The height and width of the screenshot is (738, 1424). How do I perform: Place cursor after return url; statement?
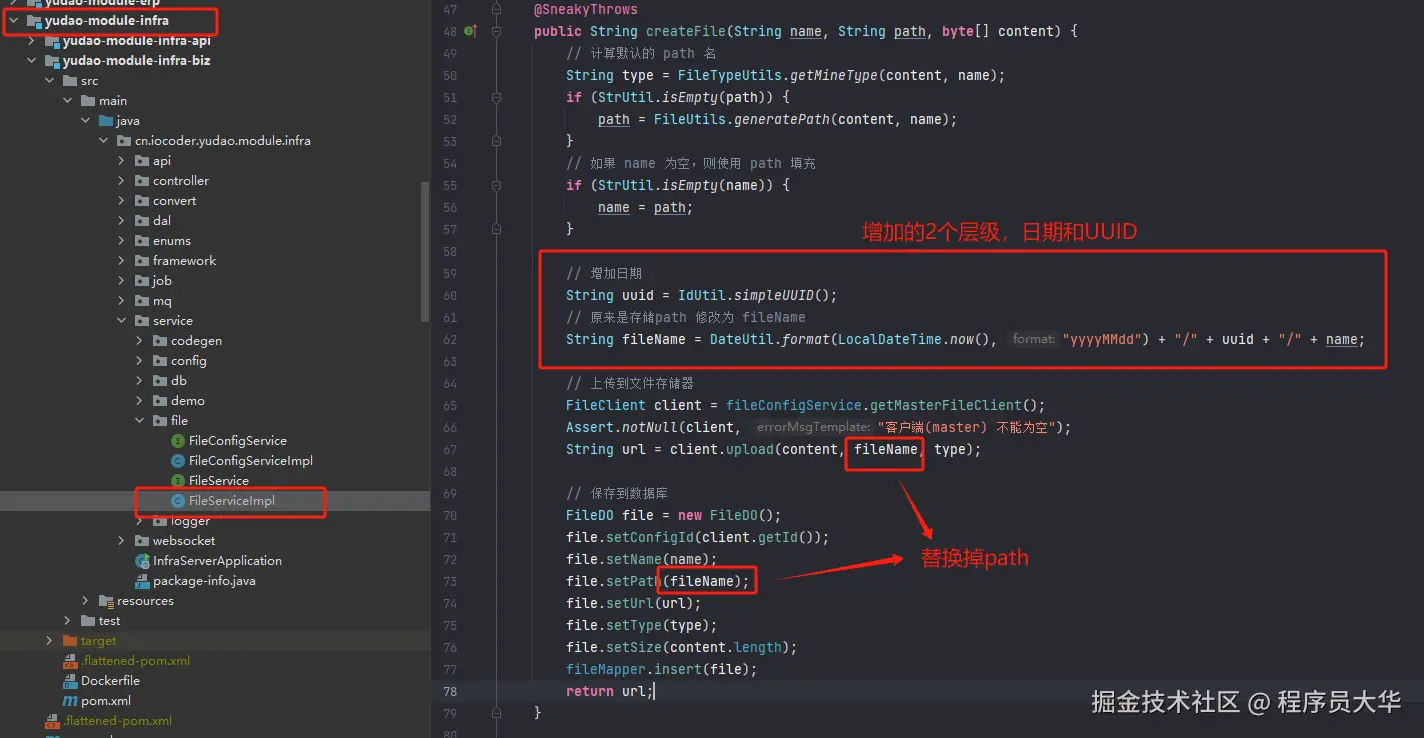coord(654,691)
